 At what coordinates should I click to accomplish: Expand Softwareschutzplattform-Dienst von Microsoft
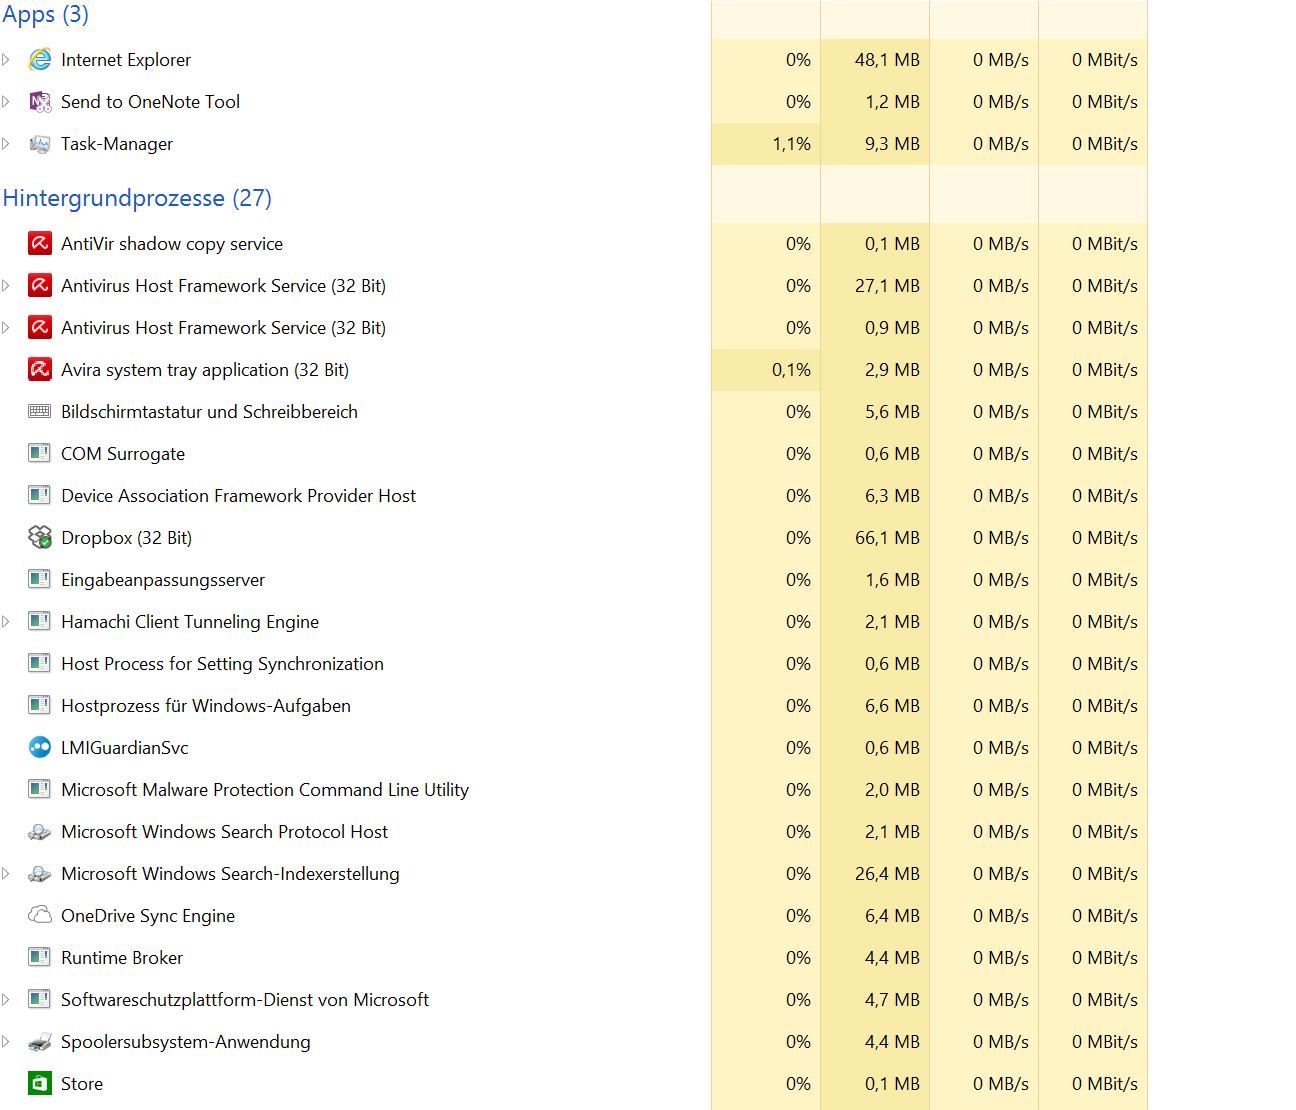point(6,1000)
